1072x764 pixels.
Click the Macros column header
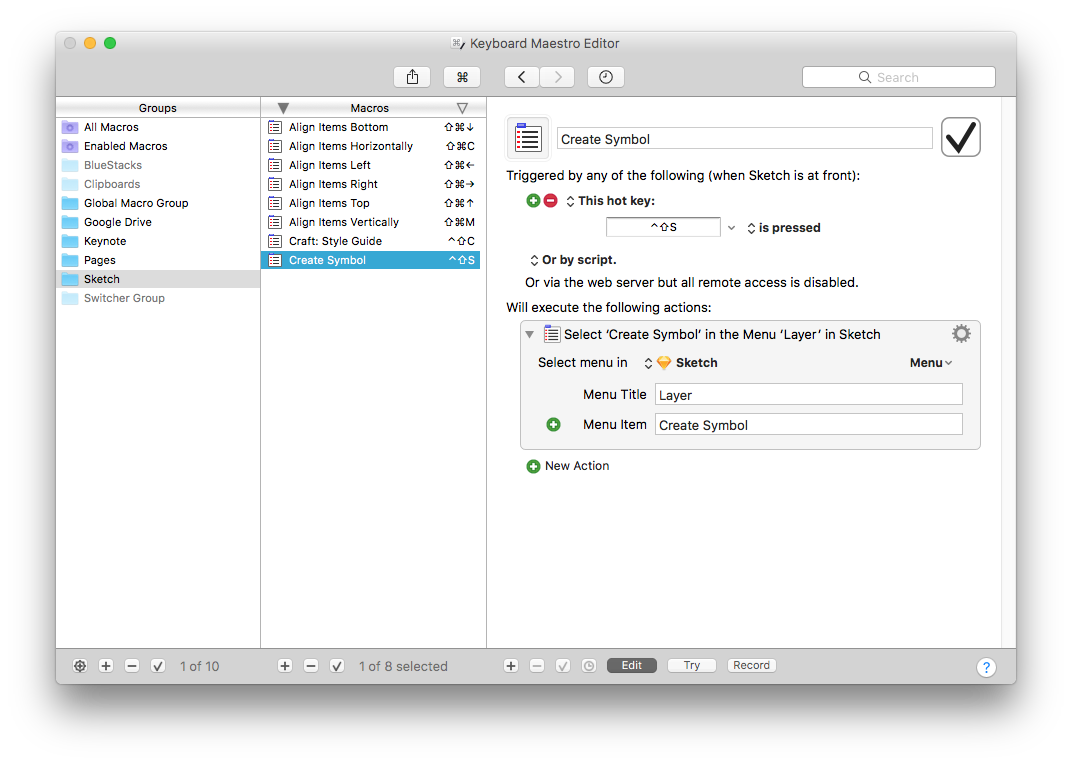370,108
